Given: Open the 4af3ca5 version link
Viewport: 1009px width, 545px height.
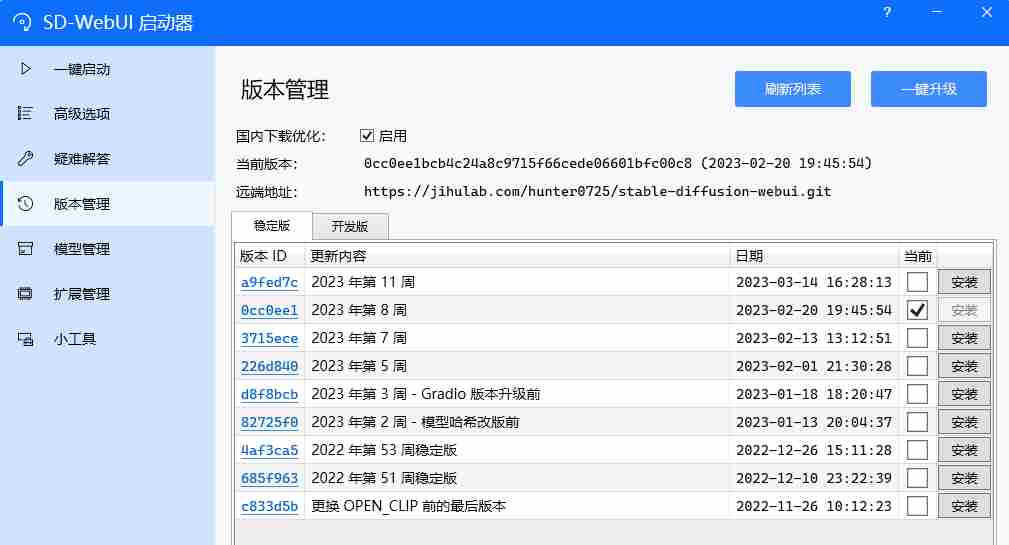Looking at the screenshot, I should [x=269, y=450].
